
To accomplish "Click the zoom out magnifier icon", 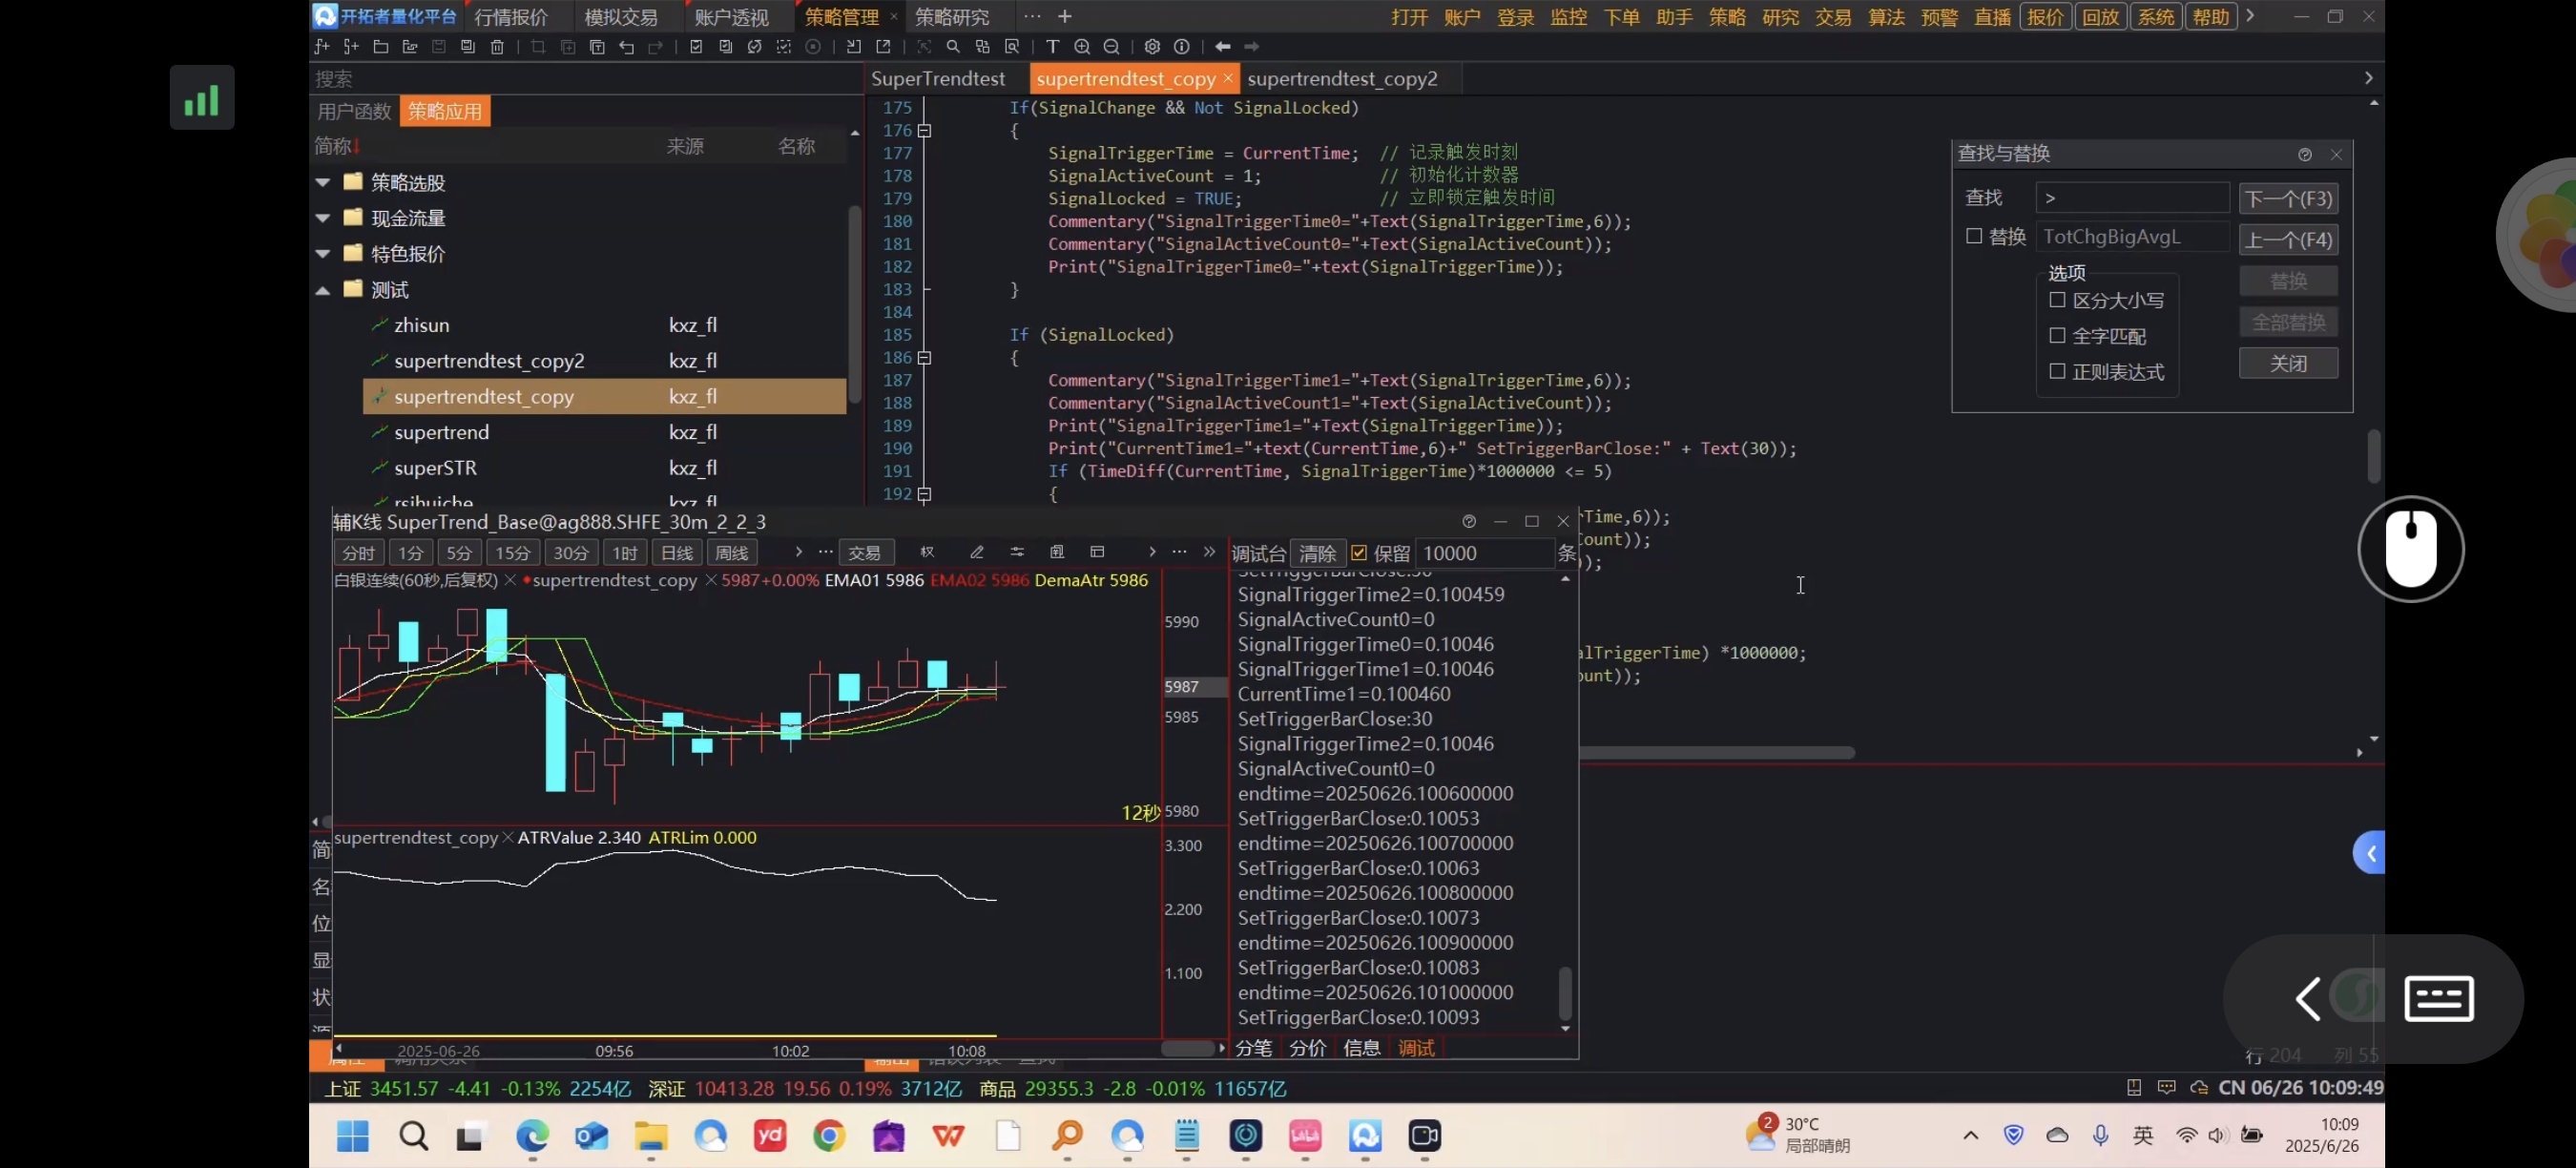I will tap(1111, 47).
